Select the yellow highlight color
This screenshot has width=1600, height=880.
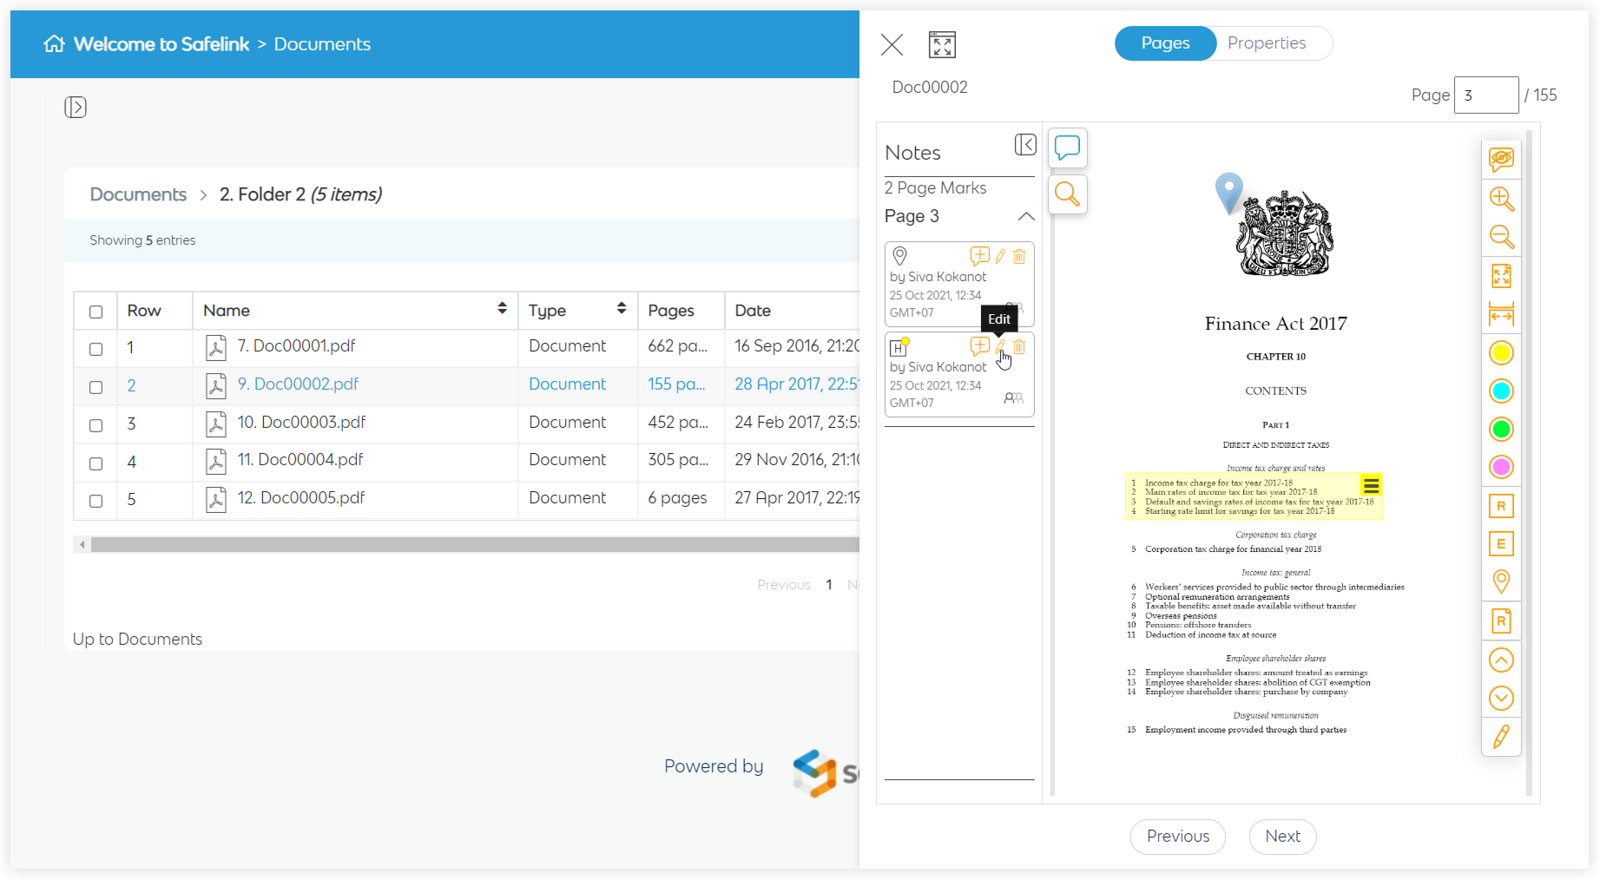point(1501,353)
